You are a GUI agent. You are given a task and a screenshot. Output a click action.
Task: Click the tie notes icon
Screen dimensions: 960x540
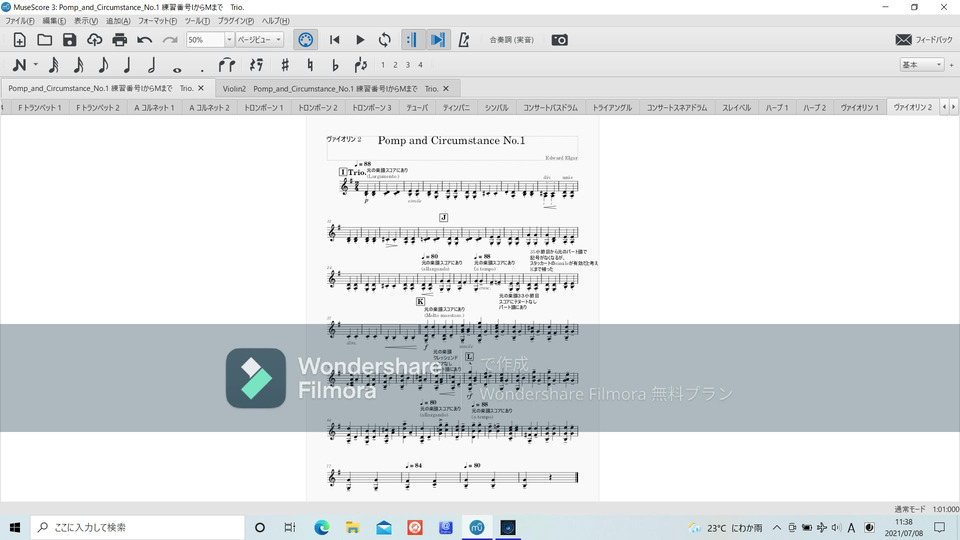pos(227,65)
